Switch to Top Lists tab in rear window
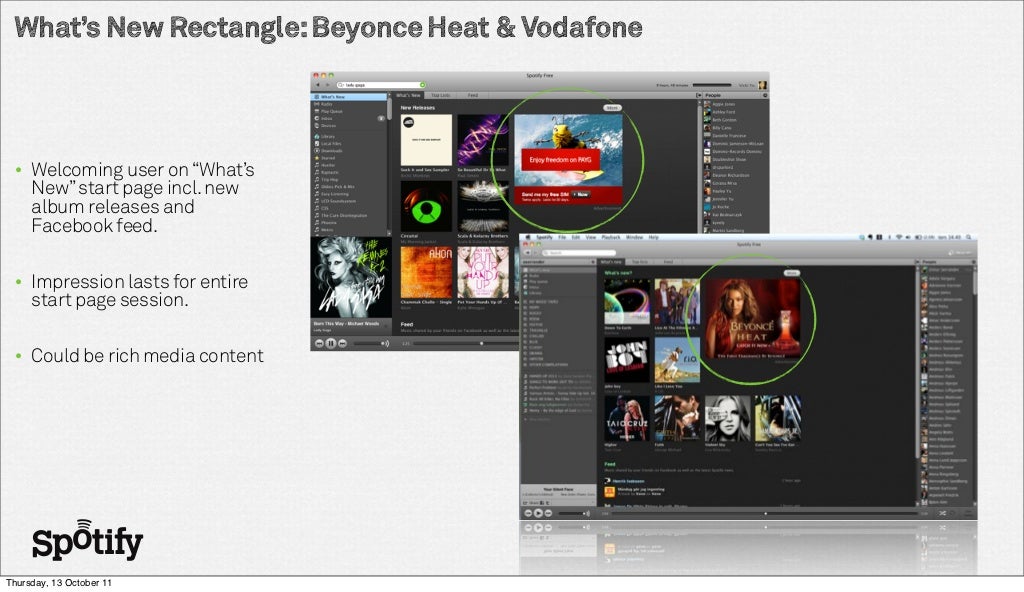 click(x=441, y=95)
